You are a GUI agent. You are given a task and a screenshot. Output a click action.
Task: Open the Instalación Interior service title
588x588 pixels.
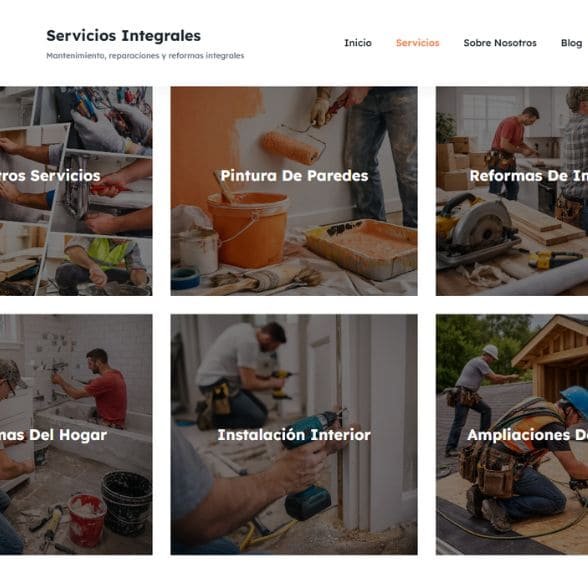click(294, 435)
